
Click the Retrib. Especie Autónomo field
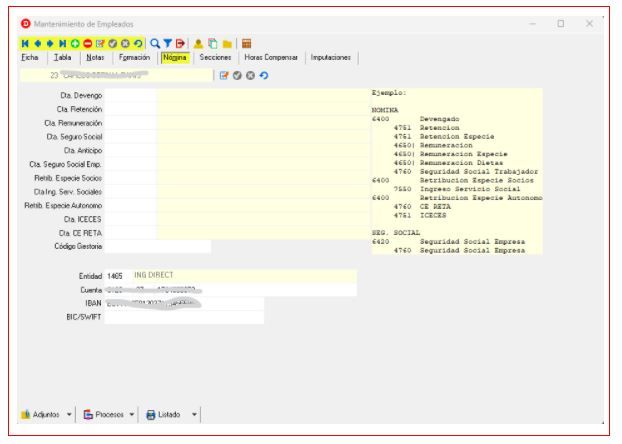[131, 206]
